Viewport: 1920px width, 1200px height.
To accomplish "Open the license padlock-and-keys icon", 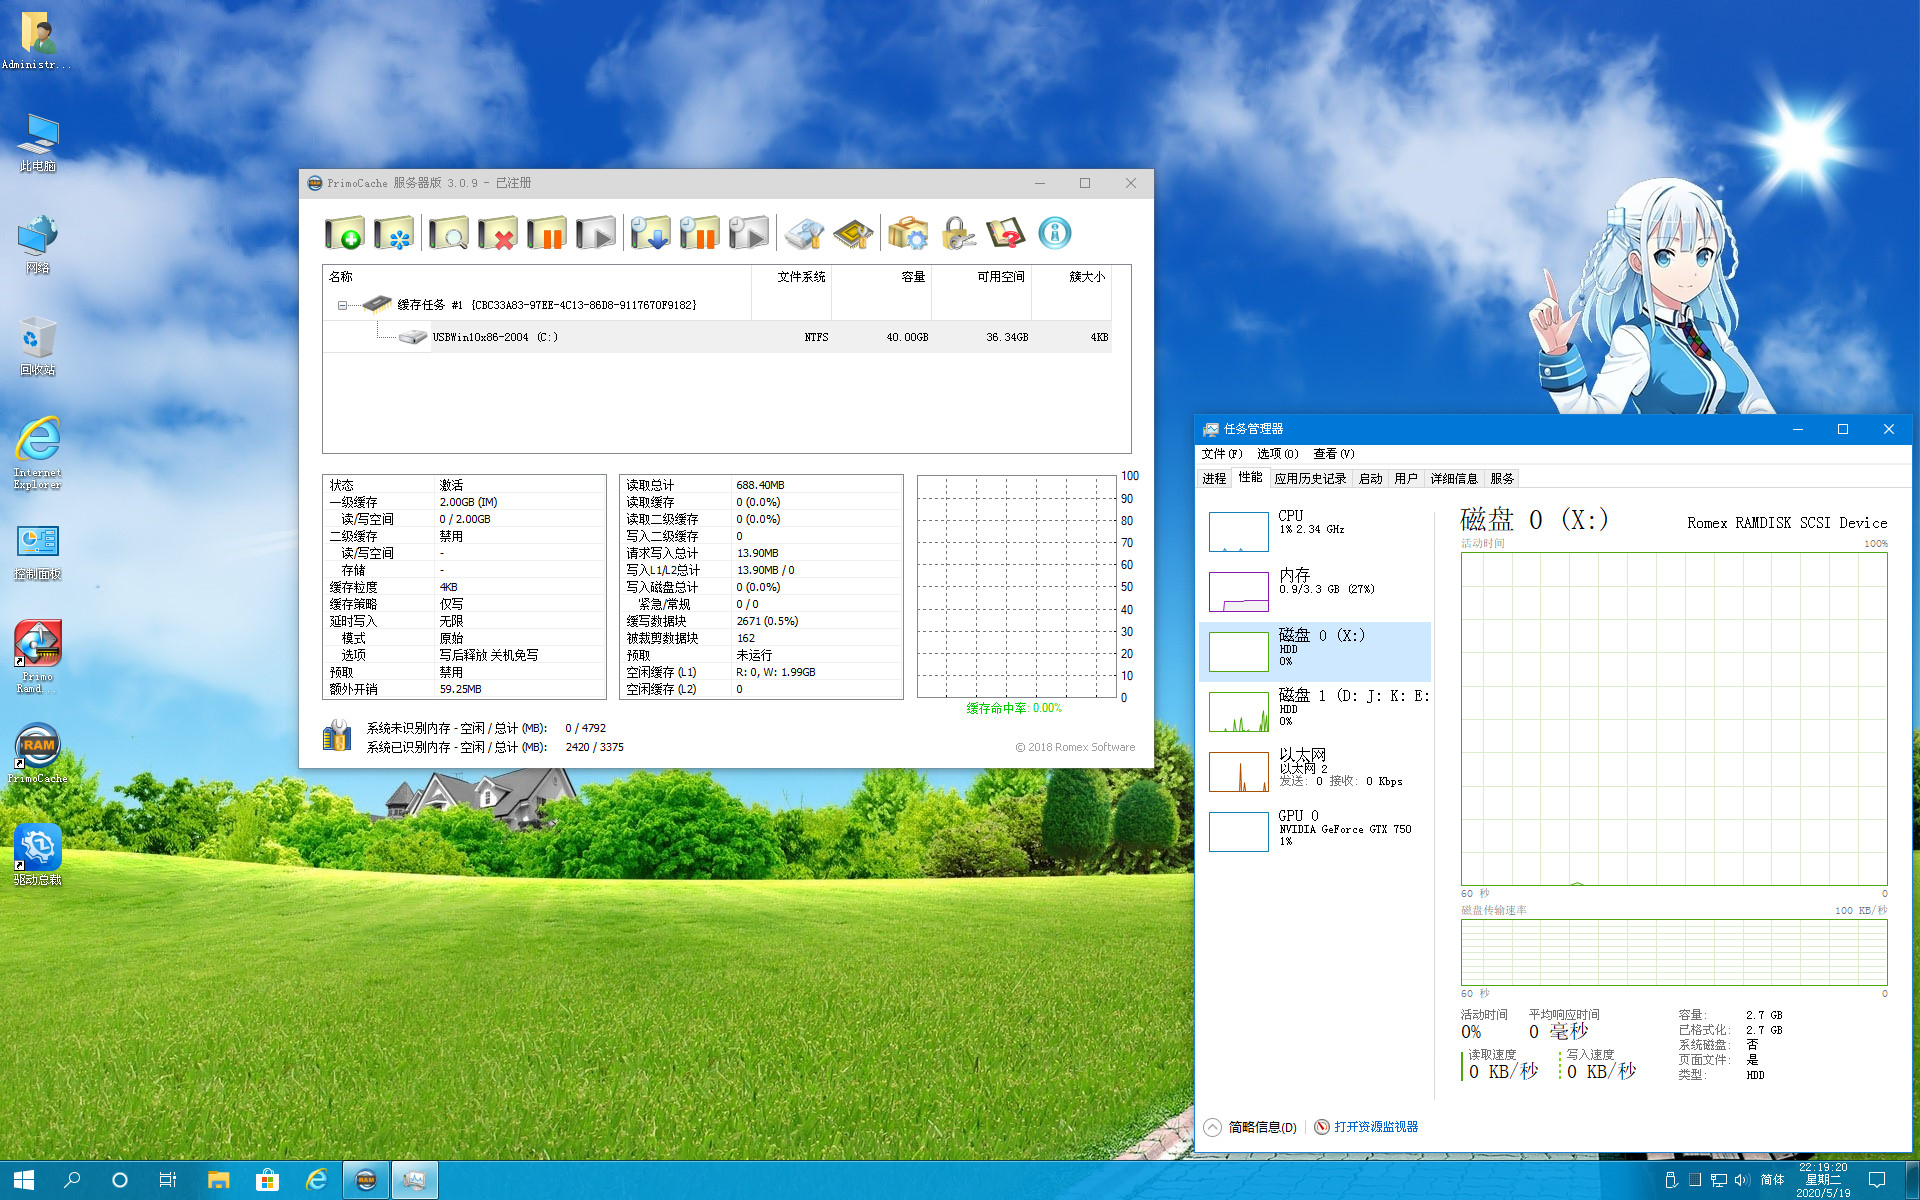I will point(957,233).
